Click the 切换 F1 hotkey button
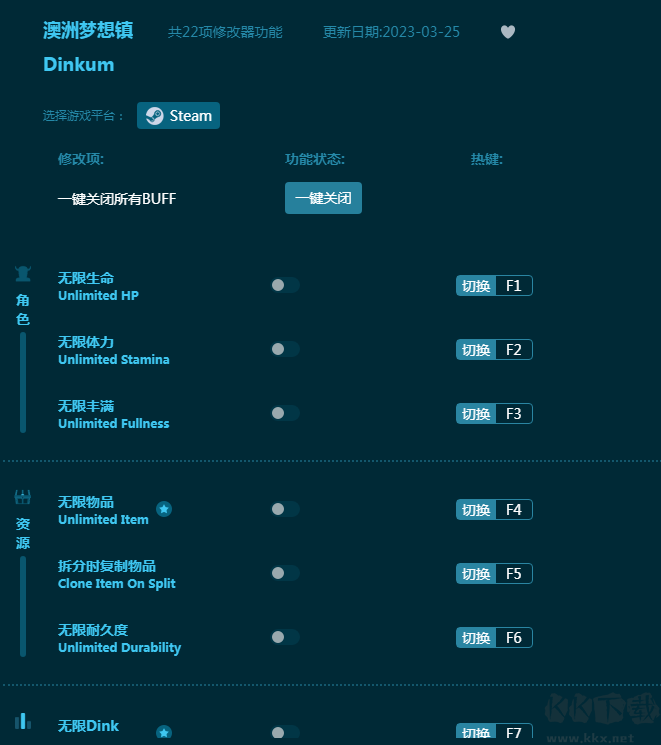661x745 pixels. [x=494, y=286]
